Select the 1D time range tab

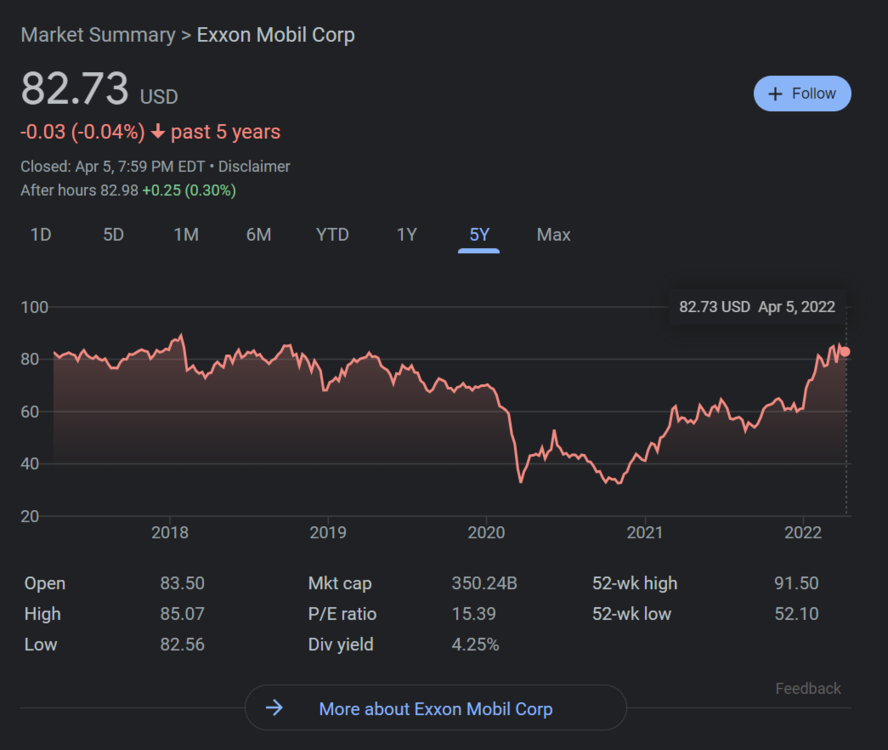pos(41,235)
